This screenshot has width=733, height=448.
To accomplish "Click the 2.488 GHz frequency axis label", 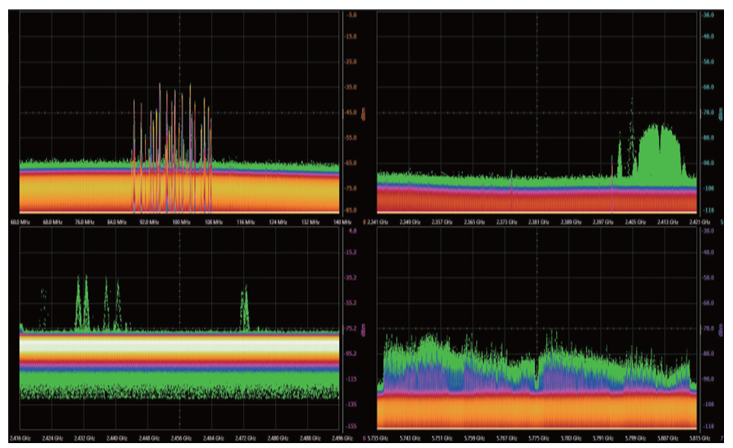I will click(x=310, y=438).
